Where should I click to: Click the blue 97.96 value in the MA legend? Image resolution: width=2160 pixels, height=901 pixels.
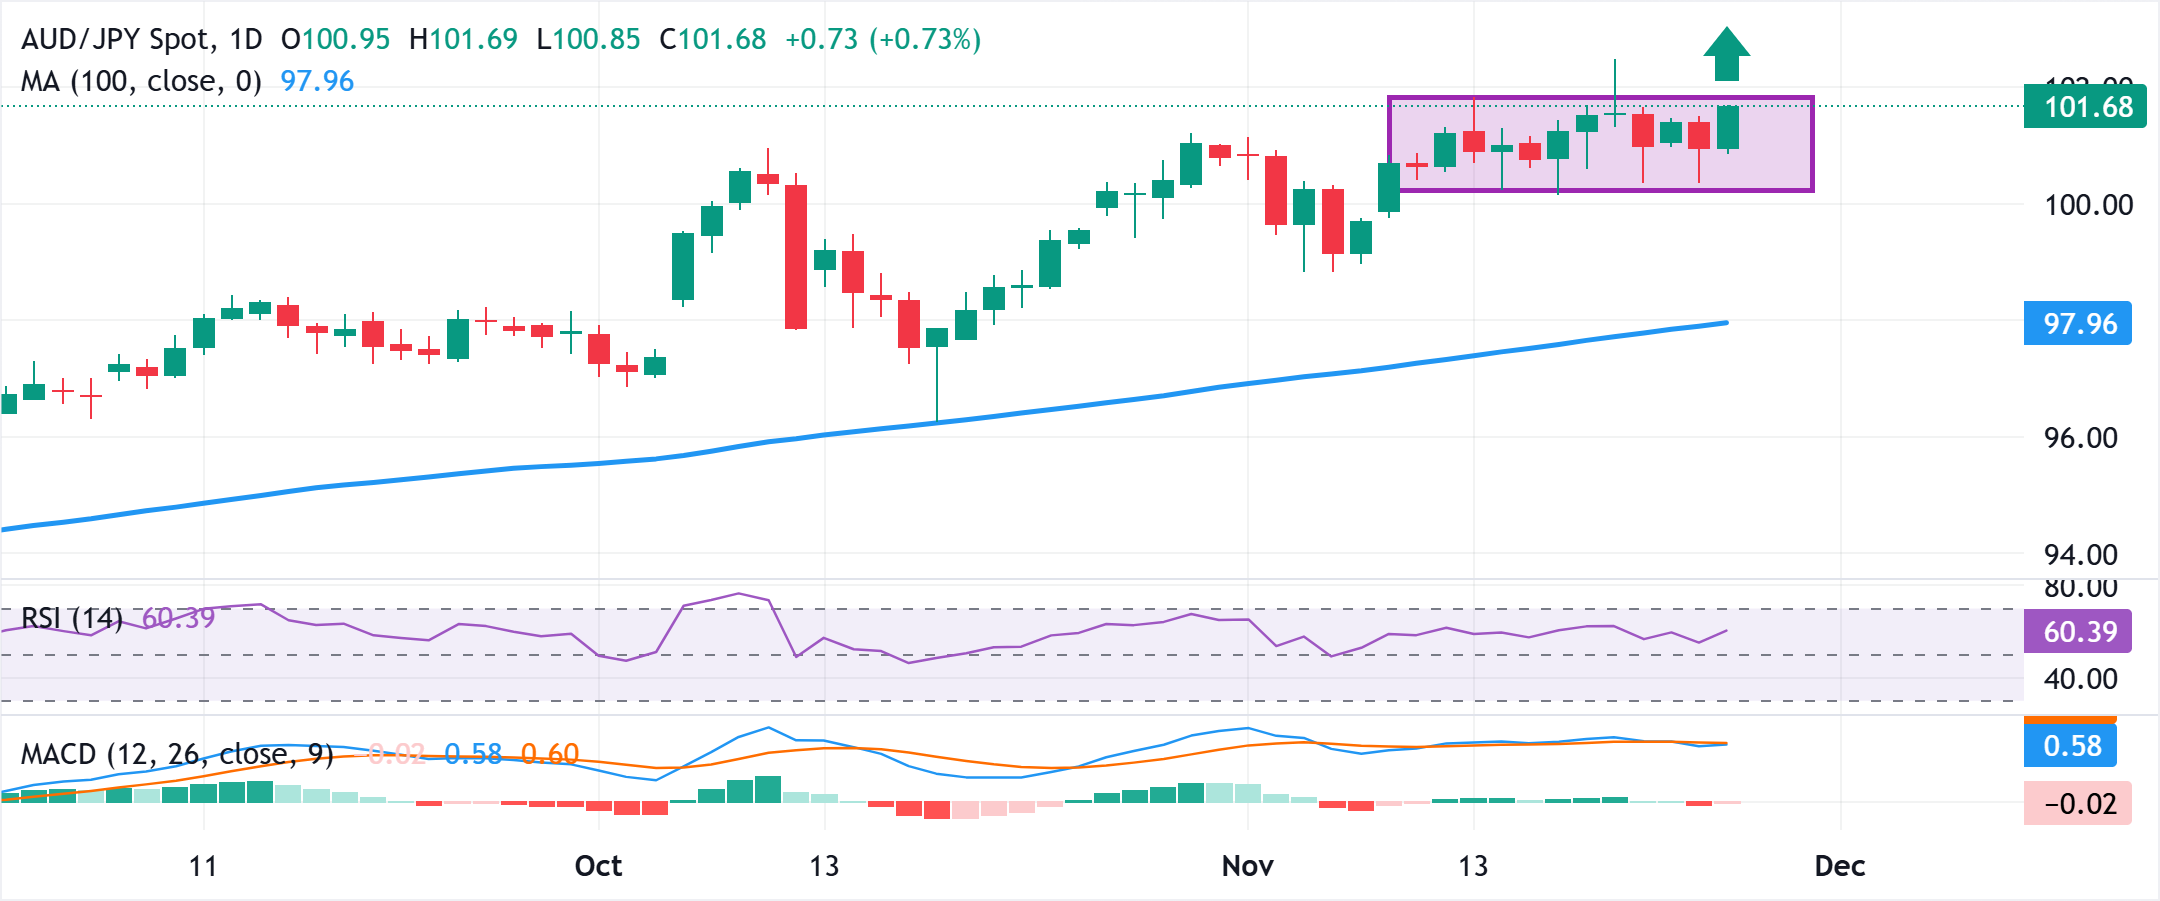tap(317, 81)
